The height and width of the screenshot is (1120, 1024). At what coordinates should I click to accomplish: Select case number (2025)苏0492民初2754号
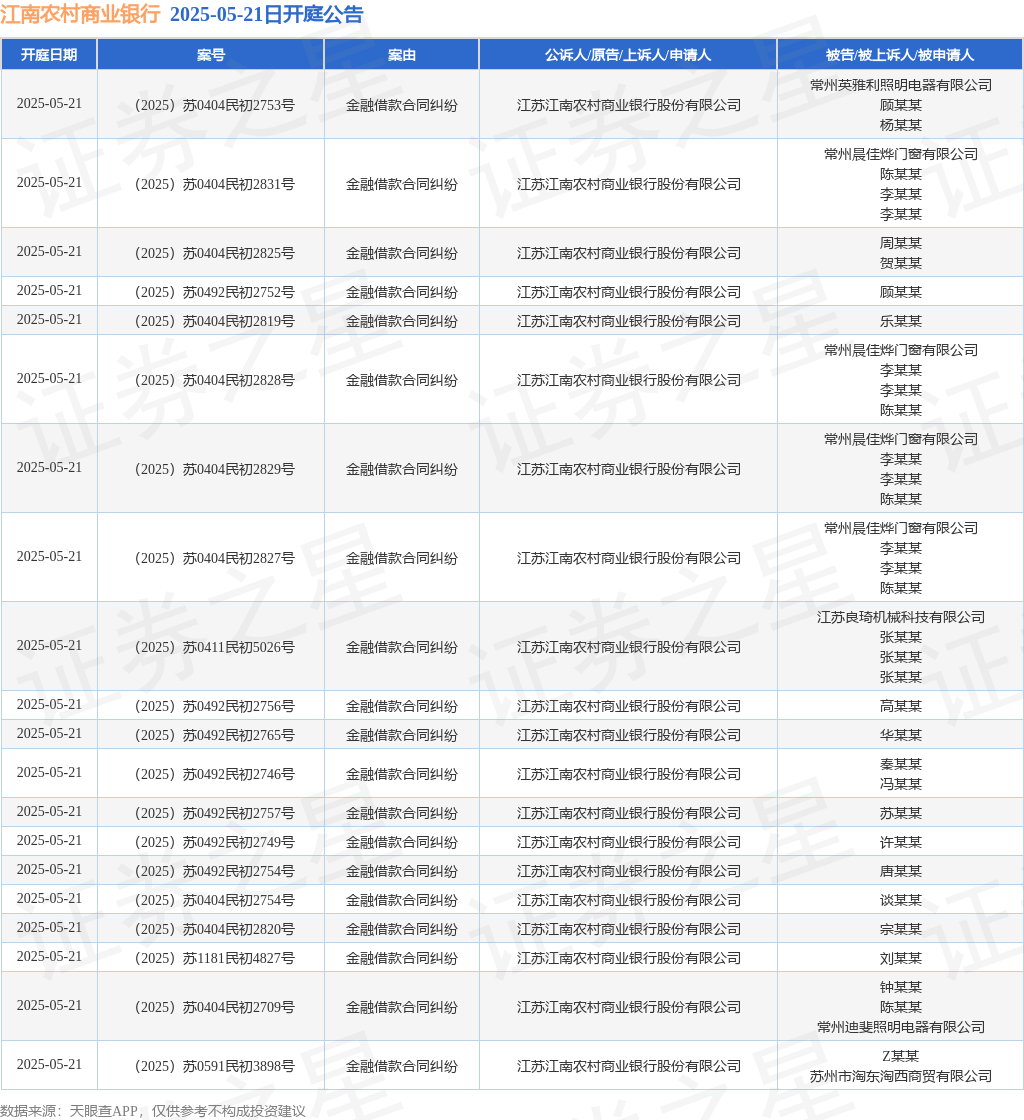coord(214,871)
